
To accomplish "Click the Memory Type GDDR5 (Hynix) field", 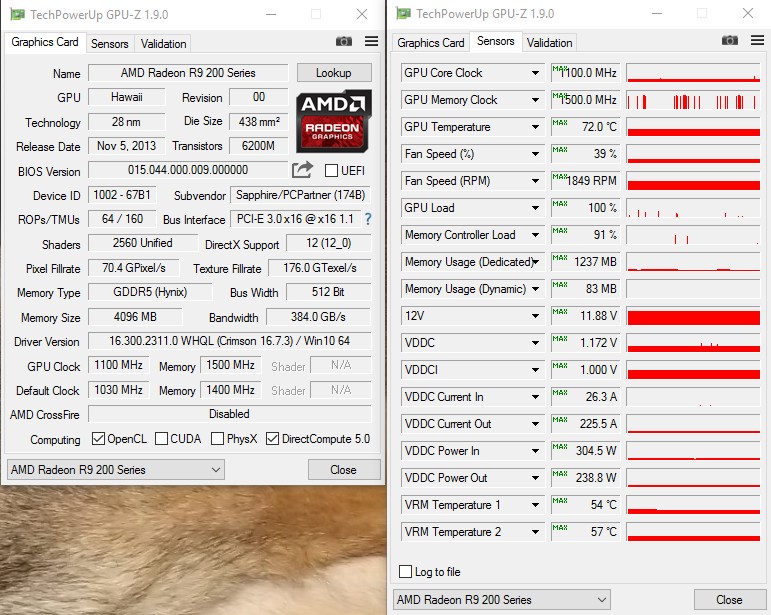I will click(x=150, y=292).
